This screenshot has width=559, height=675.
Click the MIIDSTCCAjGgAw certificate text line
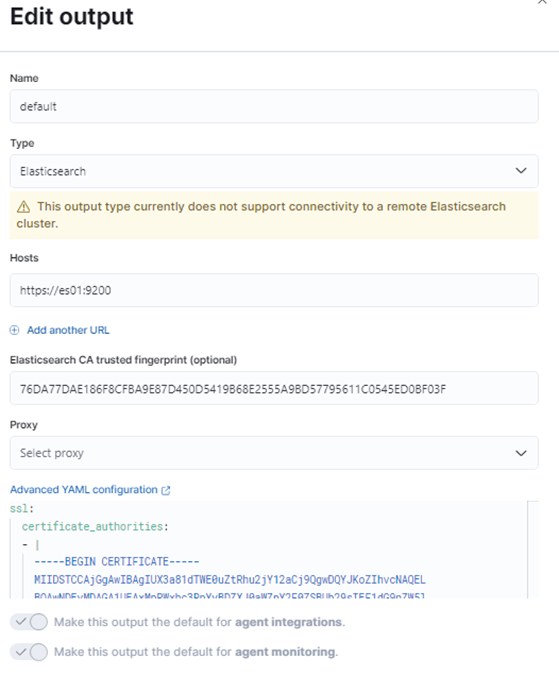point(230,579)
